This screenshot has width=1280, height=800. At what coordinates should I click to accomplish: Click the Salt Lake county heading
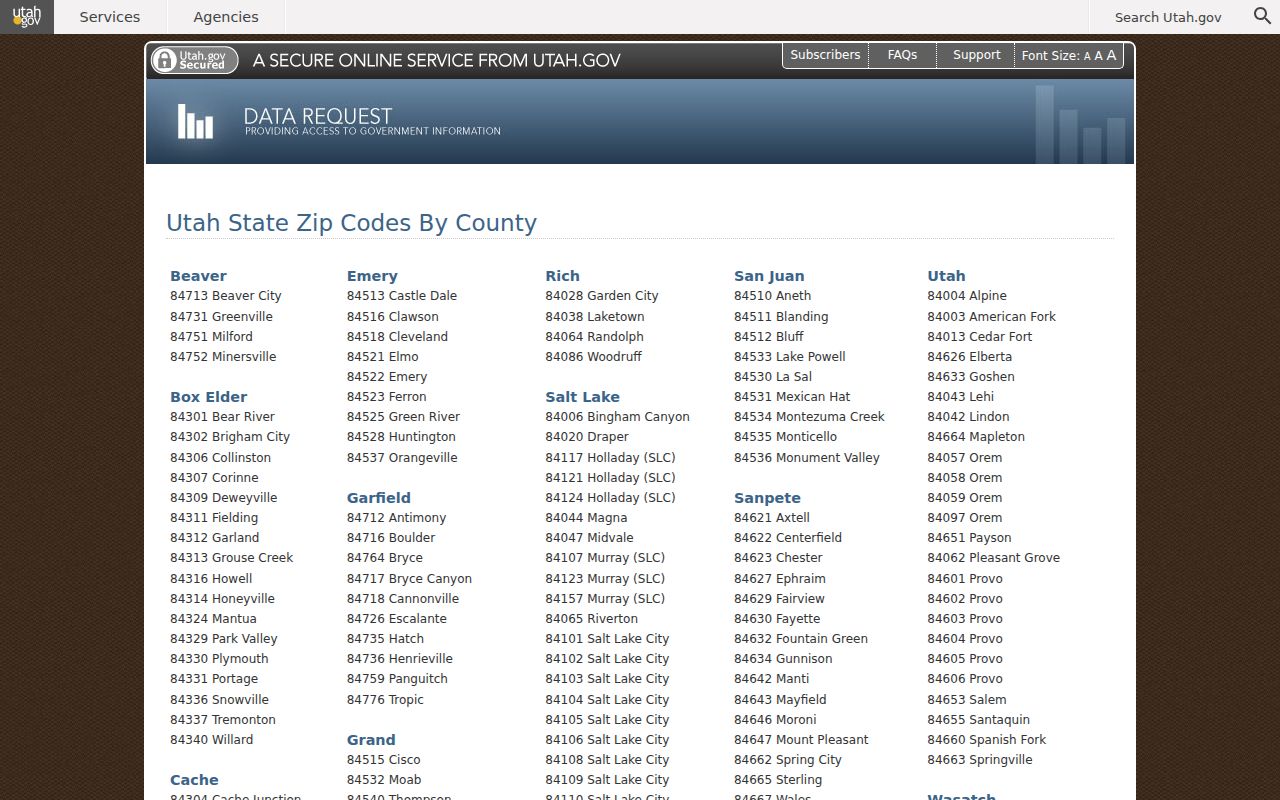[x=582, y=397]
